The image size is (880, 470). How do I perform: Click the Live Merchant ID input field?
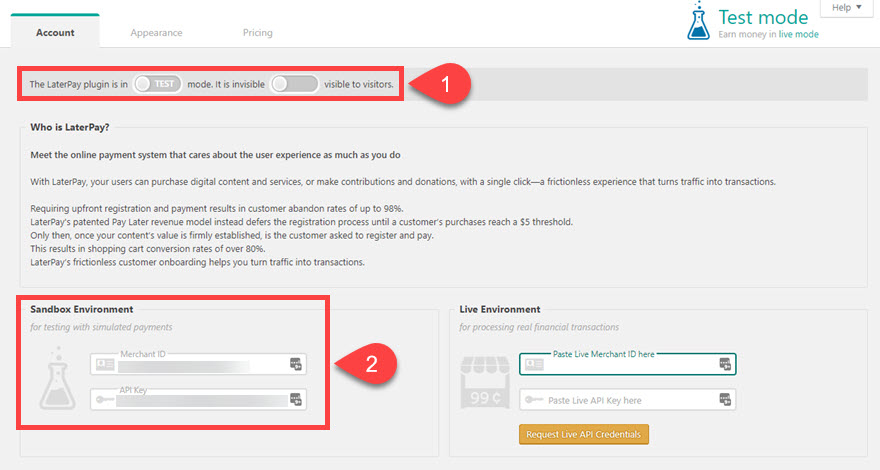[x=627, y=364]
